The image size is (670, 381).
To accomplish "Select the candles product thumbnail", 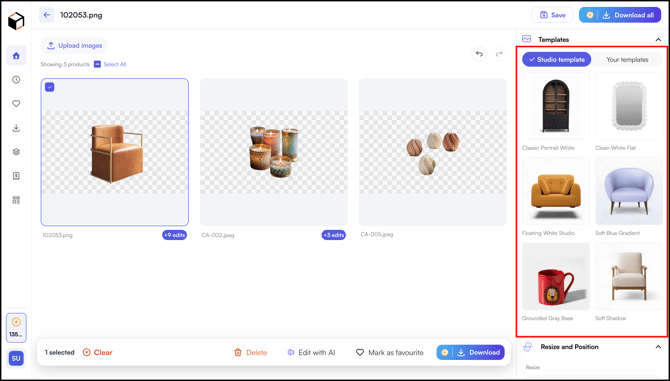I will [274, 152].
